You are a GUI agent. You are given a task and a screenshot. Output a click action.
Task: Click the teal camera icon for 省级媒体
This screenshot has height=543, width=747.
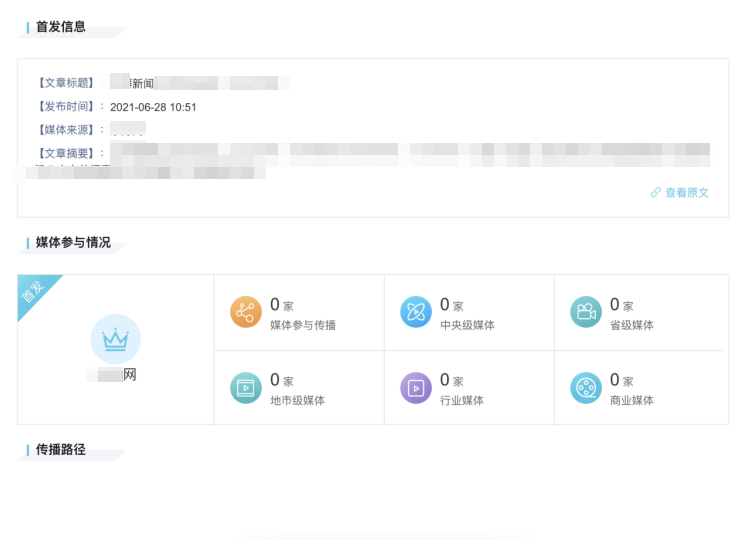coord(585,312)
